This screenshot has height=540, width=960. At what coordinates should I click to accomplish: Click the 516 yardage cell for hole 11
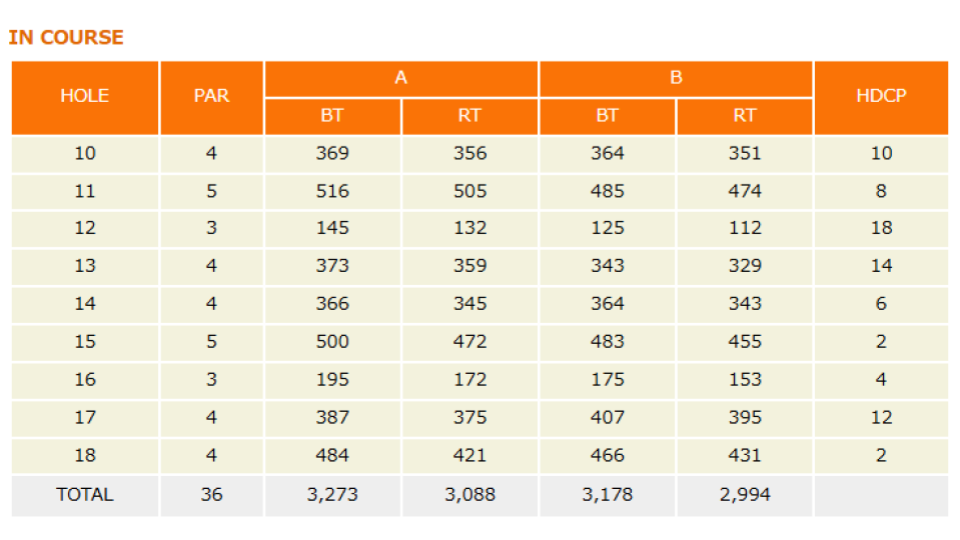click(x=332, y=191)
